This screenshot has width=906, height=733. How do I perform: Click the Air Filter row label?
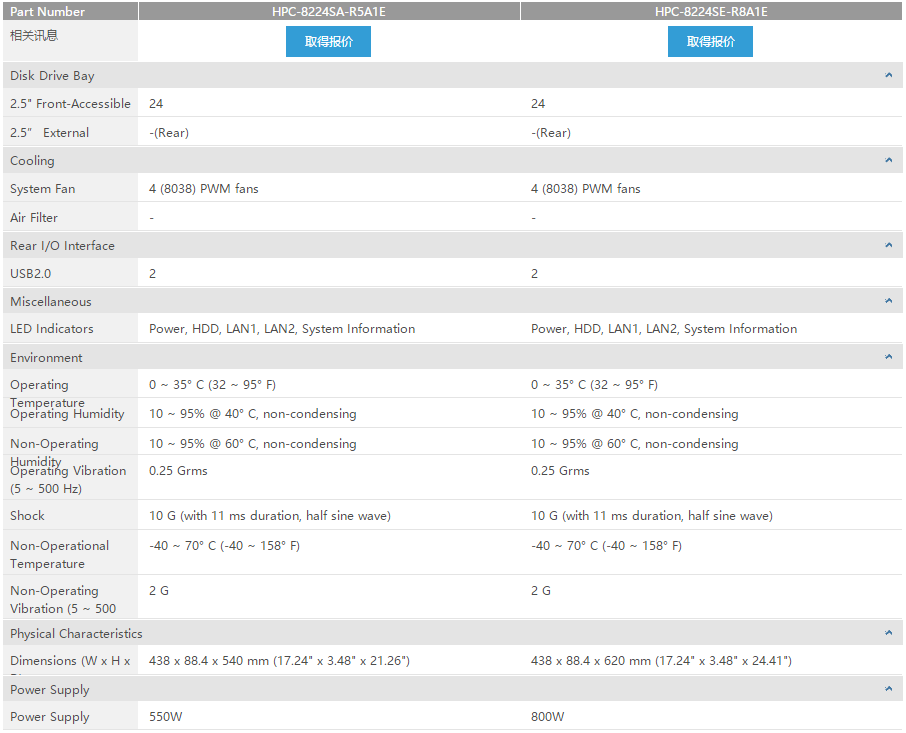click(x=34, y=218)
